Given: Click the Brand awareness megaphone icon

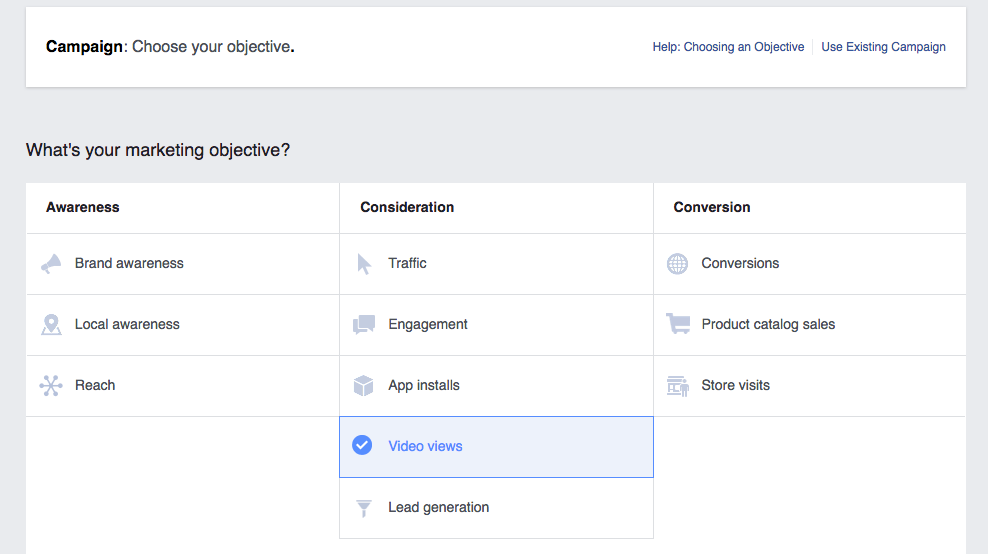Looking at the screenshot, I should tap(51, 263).
